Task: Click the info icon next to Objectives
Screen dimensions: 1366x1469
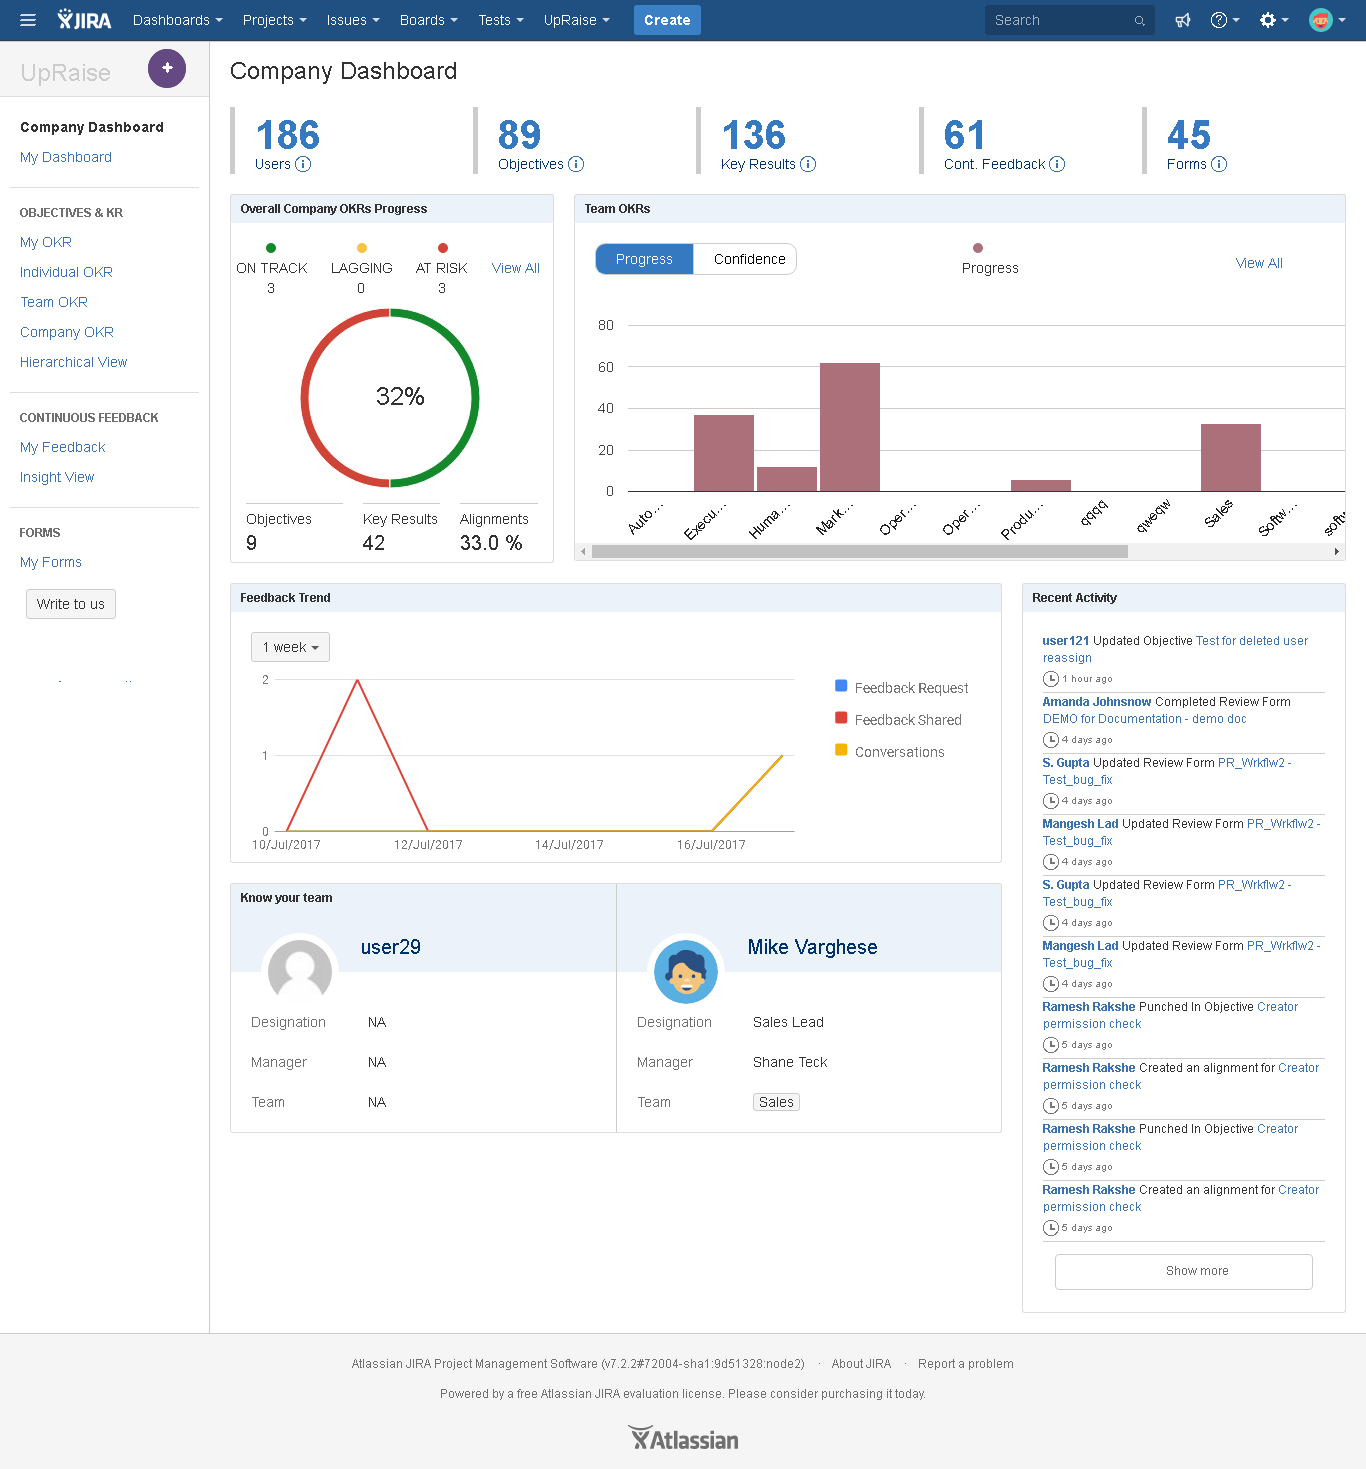Action: click(x=576, y=164)
